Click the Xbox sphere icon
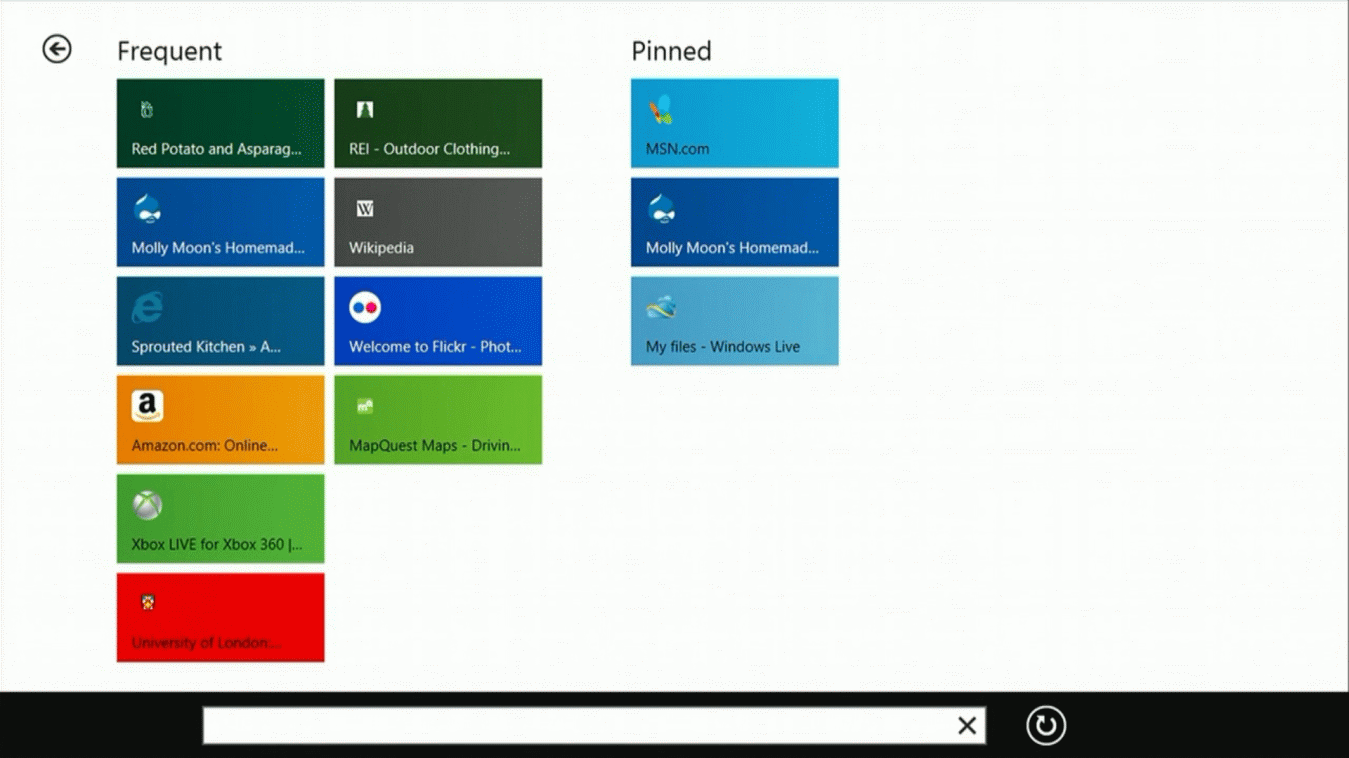Screen dimensions: 1349x758 [148, 505]
